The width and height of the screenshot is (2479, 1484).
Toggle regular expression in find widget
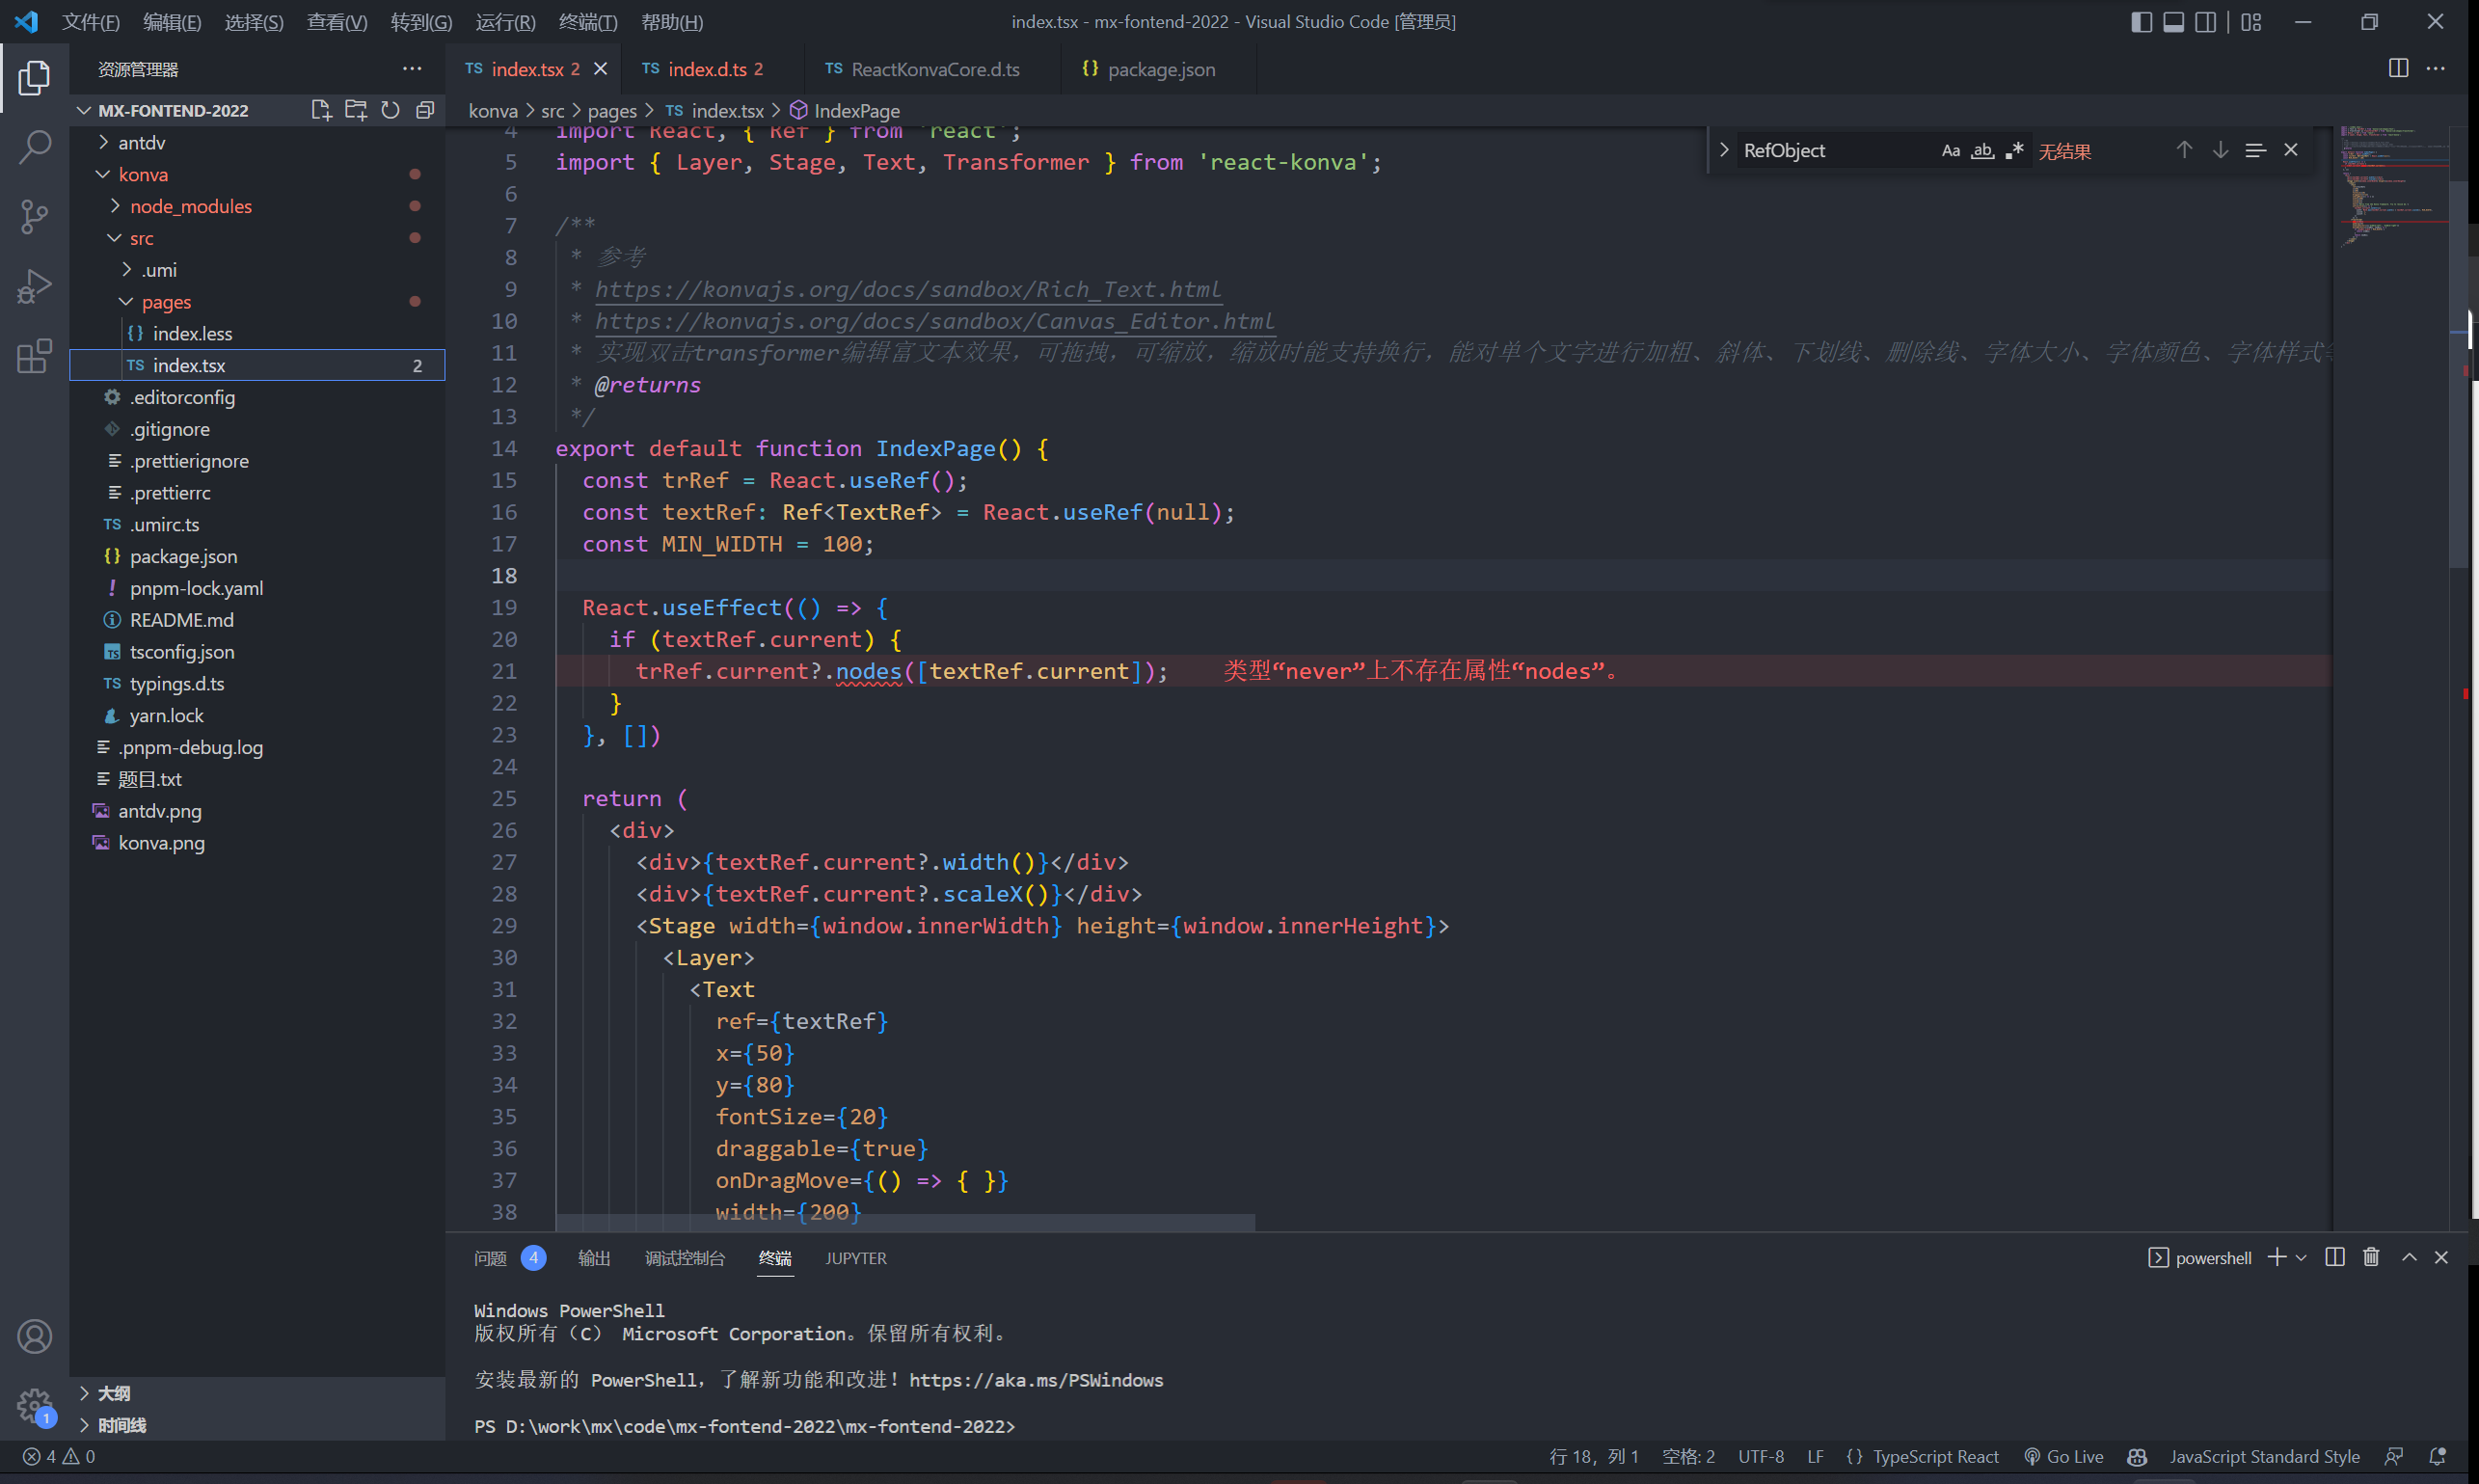(x=2014, y=150)
